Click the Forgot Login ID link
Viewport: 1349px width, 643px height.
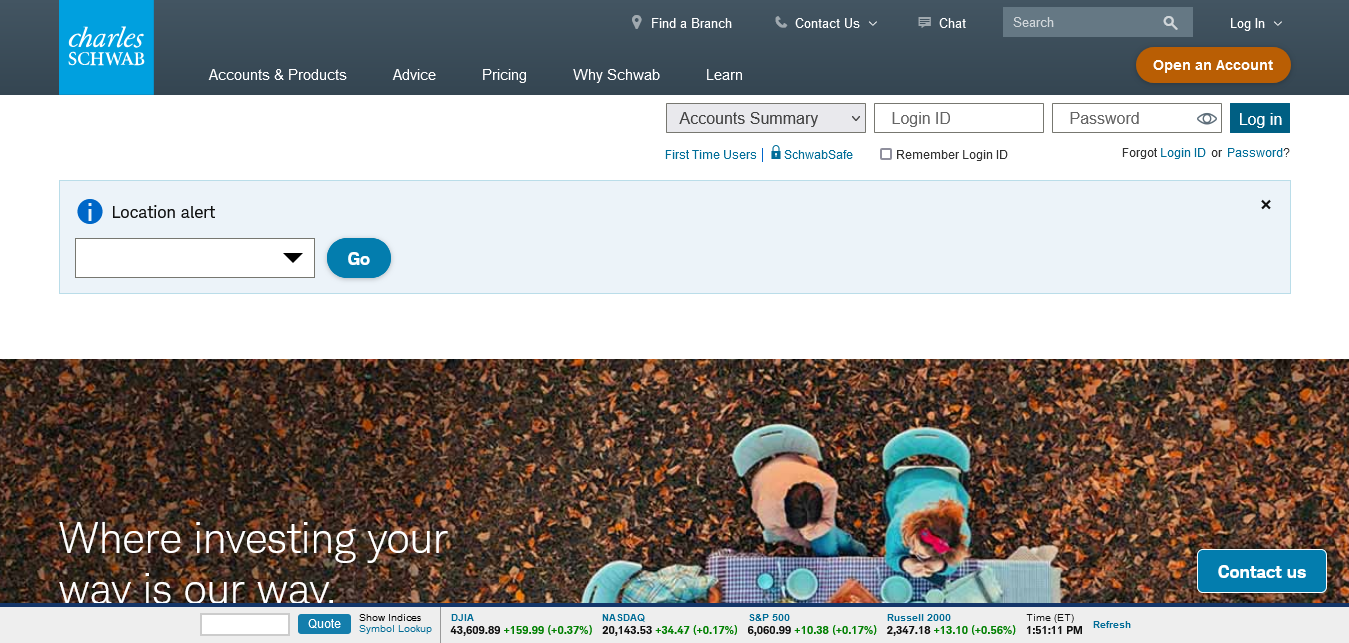click(x=1183, y=153)
